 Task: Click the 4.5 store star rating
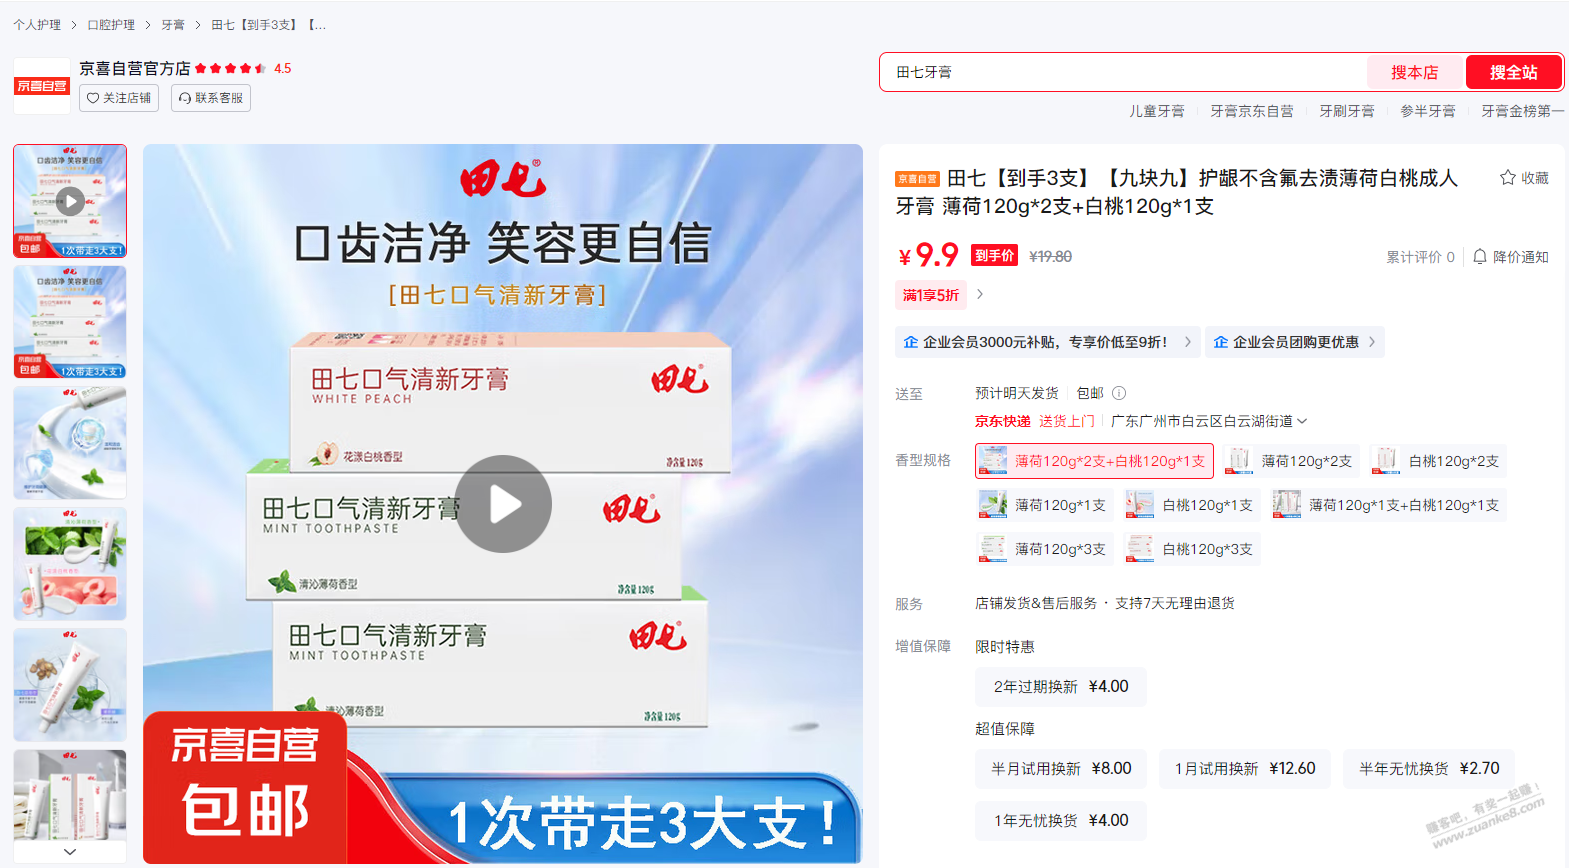(x=282, y=68)
